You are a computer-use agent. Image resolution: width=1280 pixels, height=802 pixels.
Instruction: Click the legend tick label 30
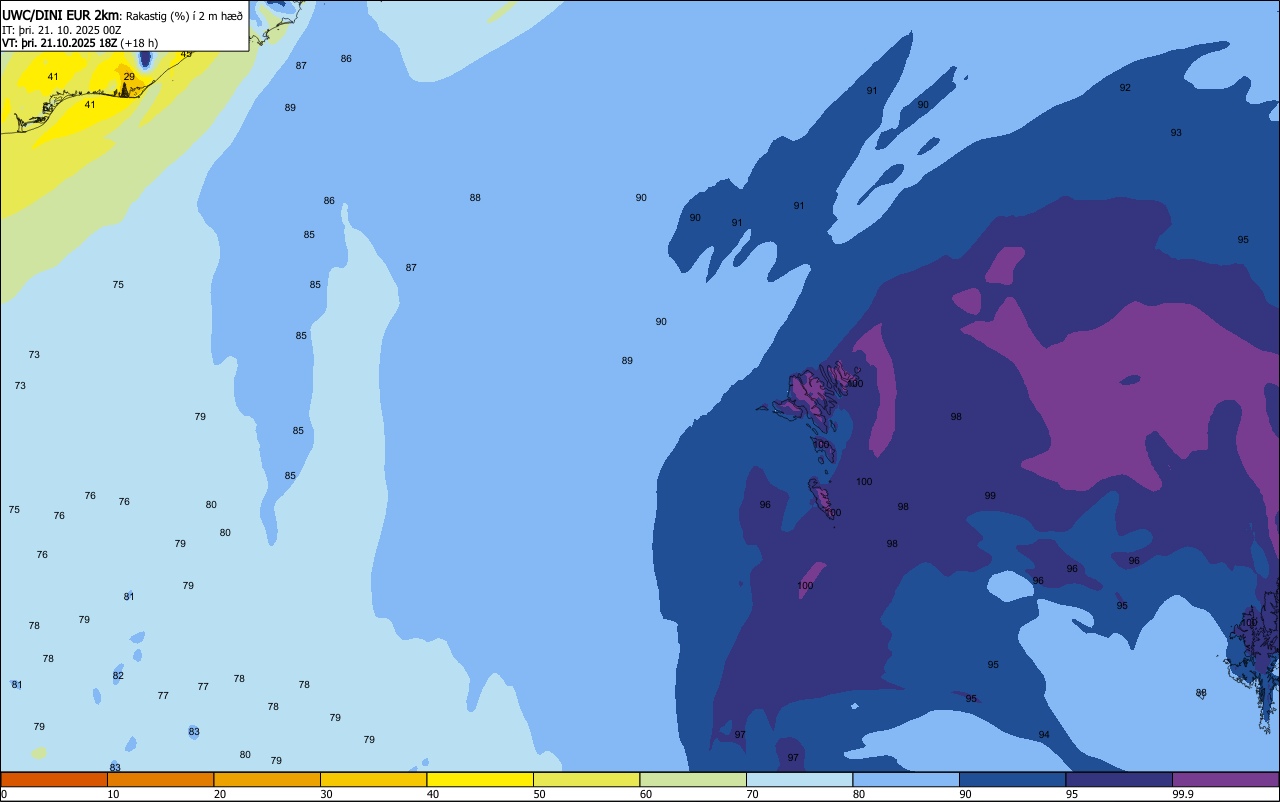326,794
